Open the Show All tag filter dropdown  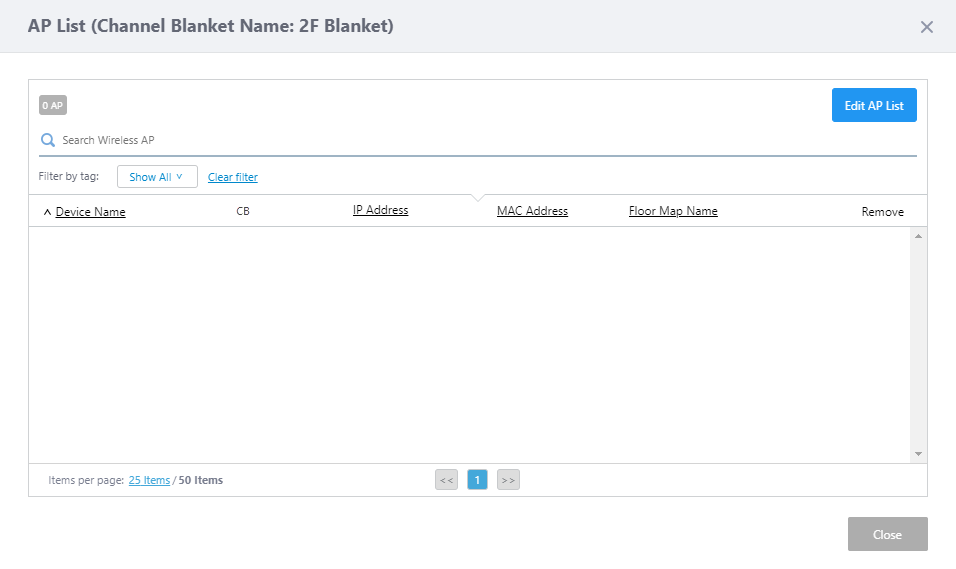coord(157,177)
